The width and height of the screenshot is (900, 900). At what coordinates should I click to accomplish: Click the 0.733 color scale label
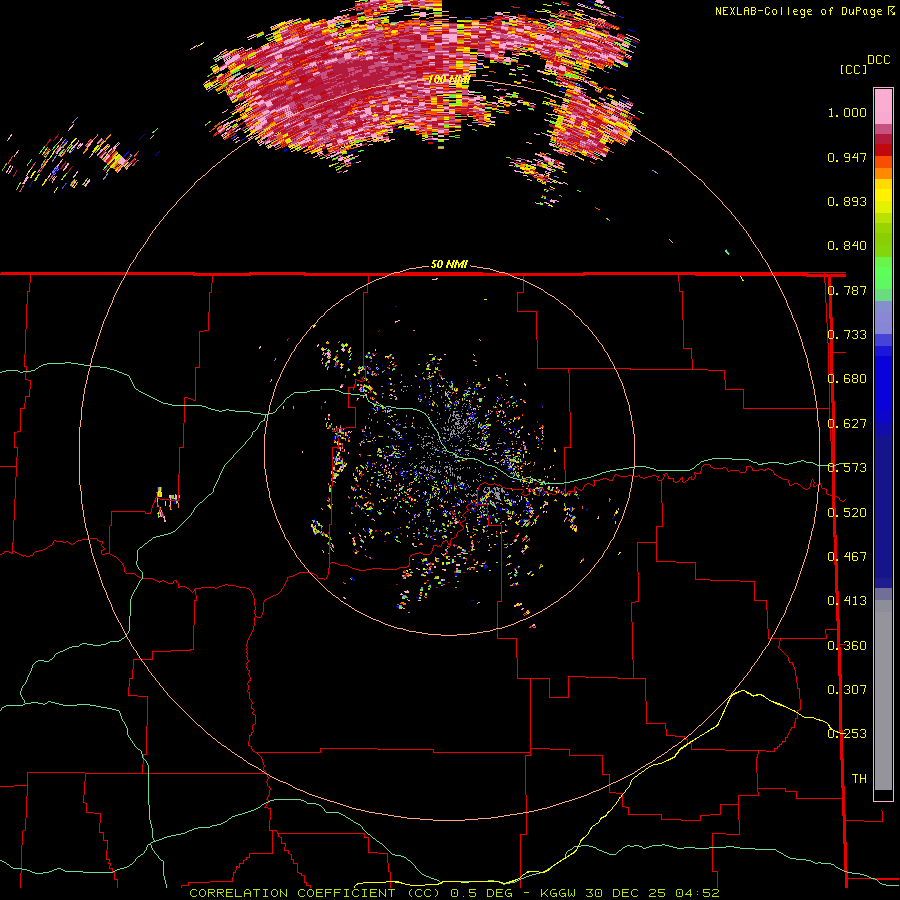point(847,335)
